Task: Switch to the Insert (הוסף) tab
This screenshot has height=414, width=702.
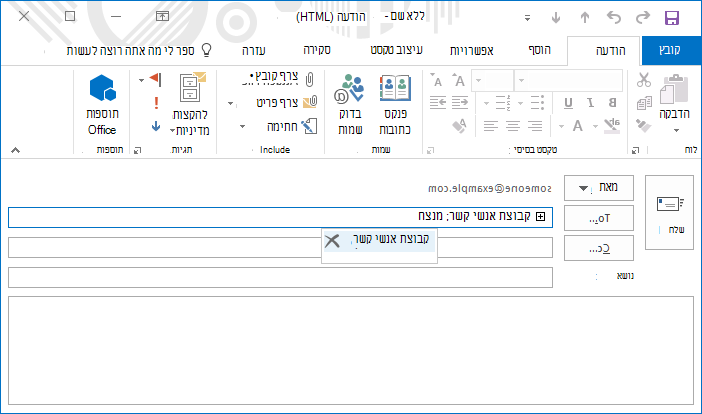Action: tap(539, 50)
